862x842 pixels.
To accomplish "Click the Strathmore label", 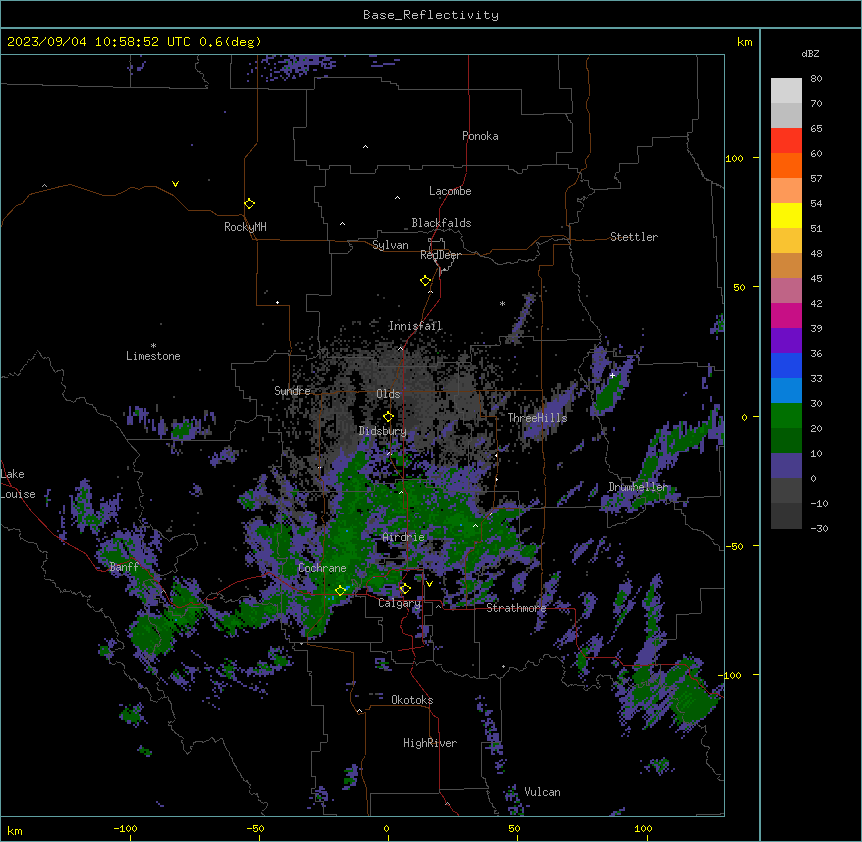I will point(516,608).
